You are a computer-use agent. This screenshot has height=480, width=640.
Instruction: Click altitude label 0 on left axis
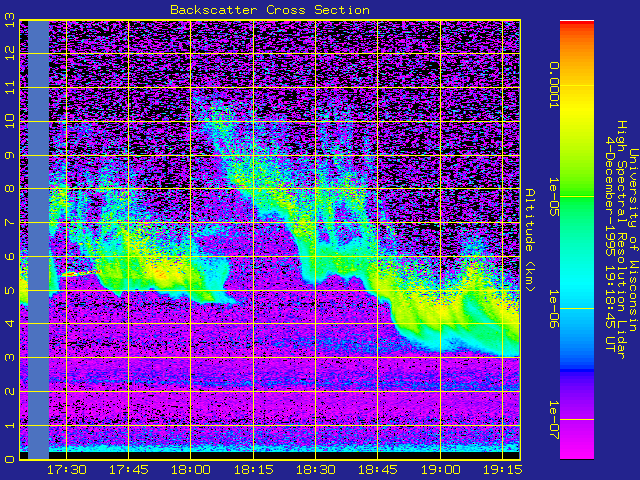pyautogui.click(x=10, y=459)
